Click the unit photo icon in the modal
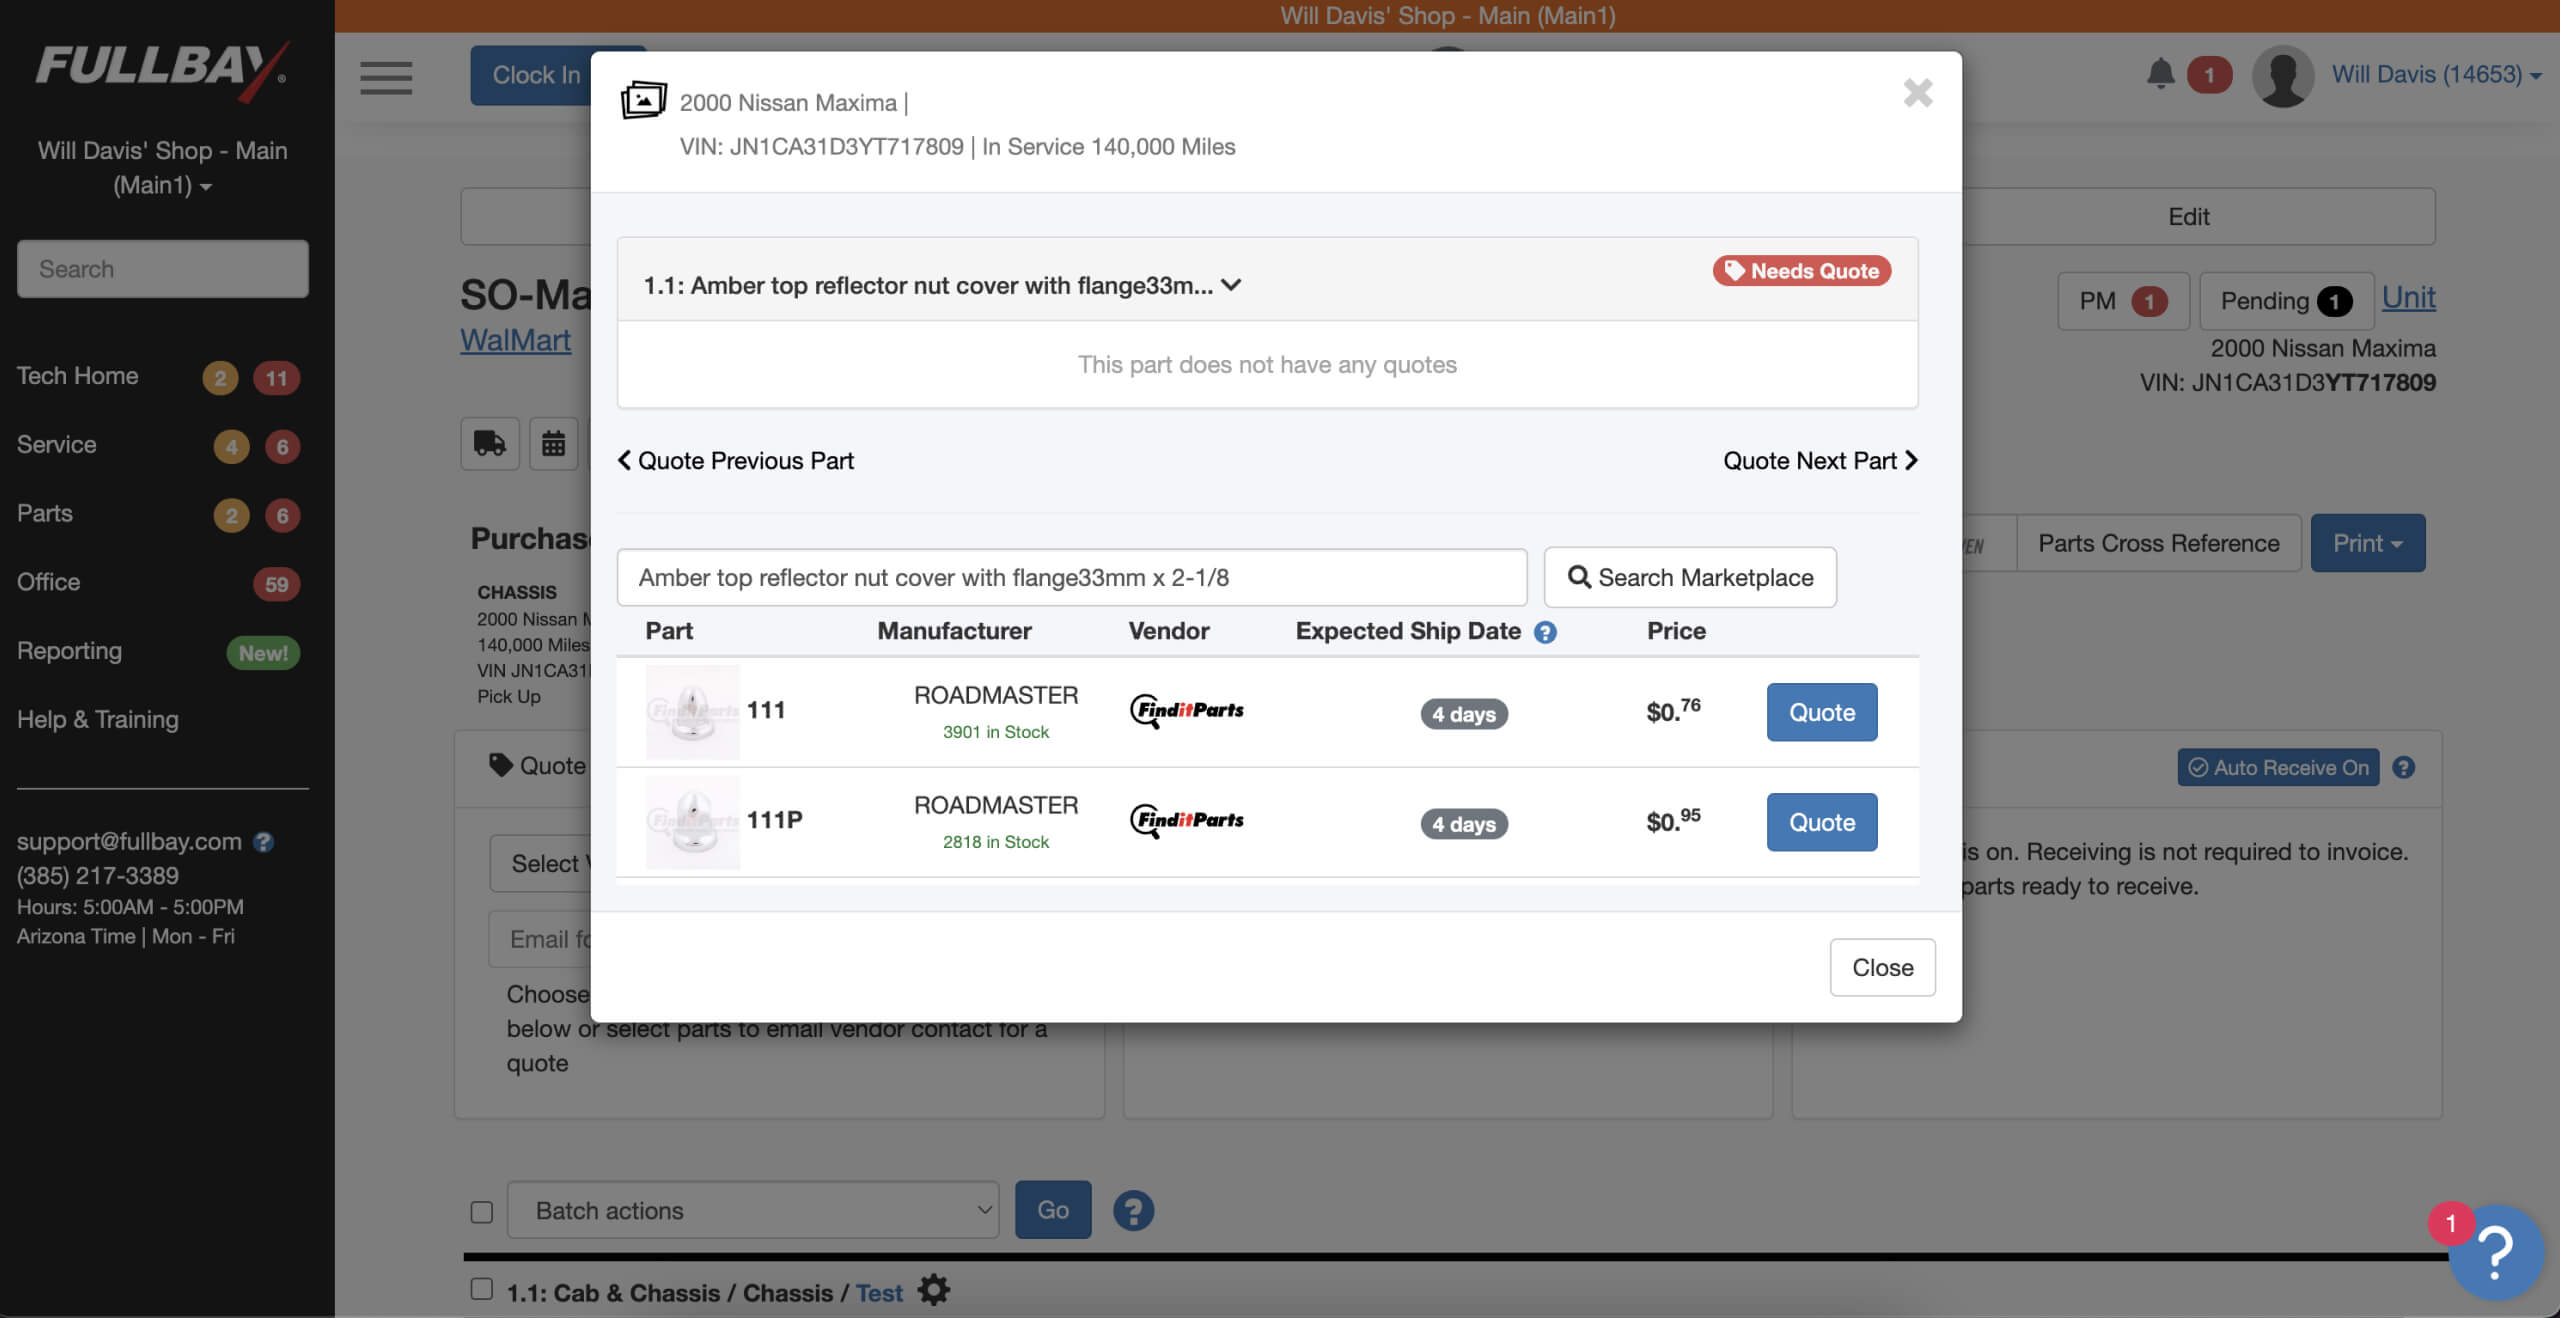This screenshot has height=1318, width=2560. pos(644,100)
